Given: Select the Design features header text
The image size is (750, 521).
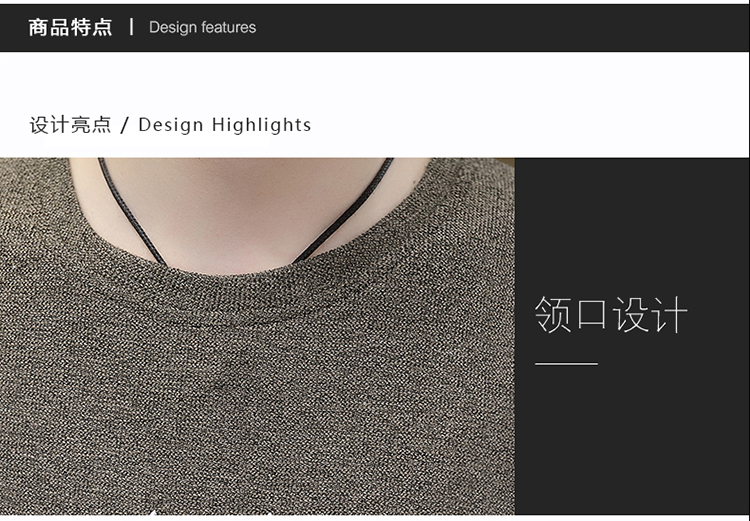Looking at the screenshot, I should click(x=202, y=27).
